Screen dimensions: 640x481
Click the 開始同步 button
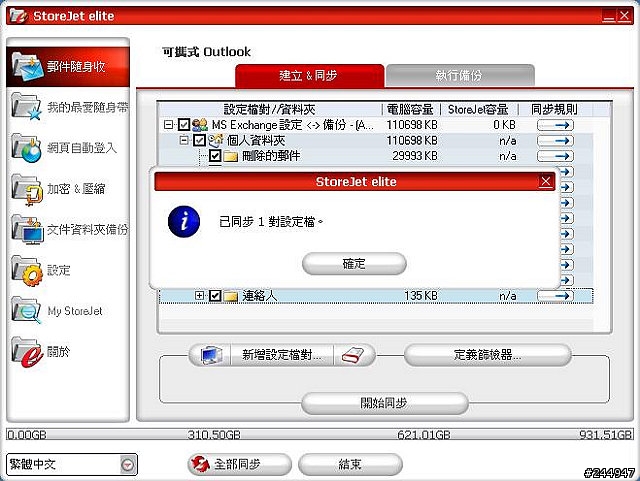384,403
